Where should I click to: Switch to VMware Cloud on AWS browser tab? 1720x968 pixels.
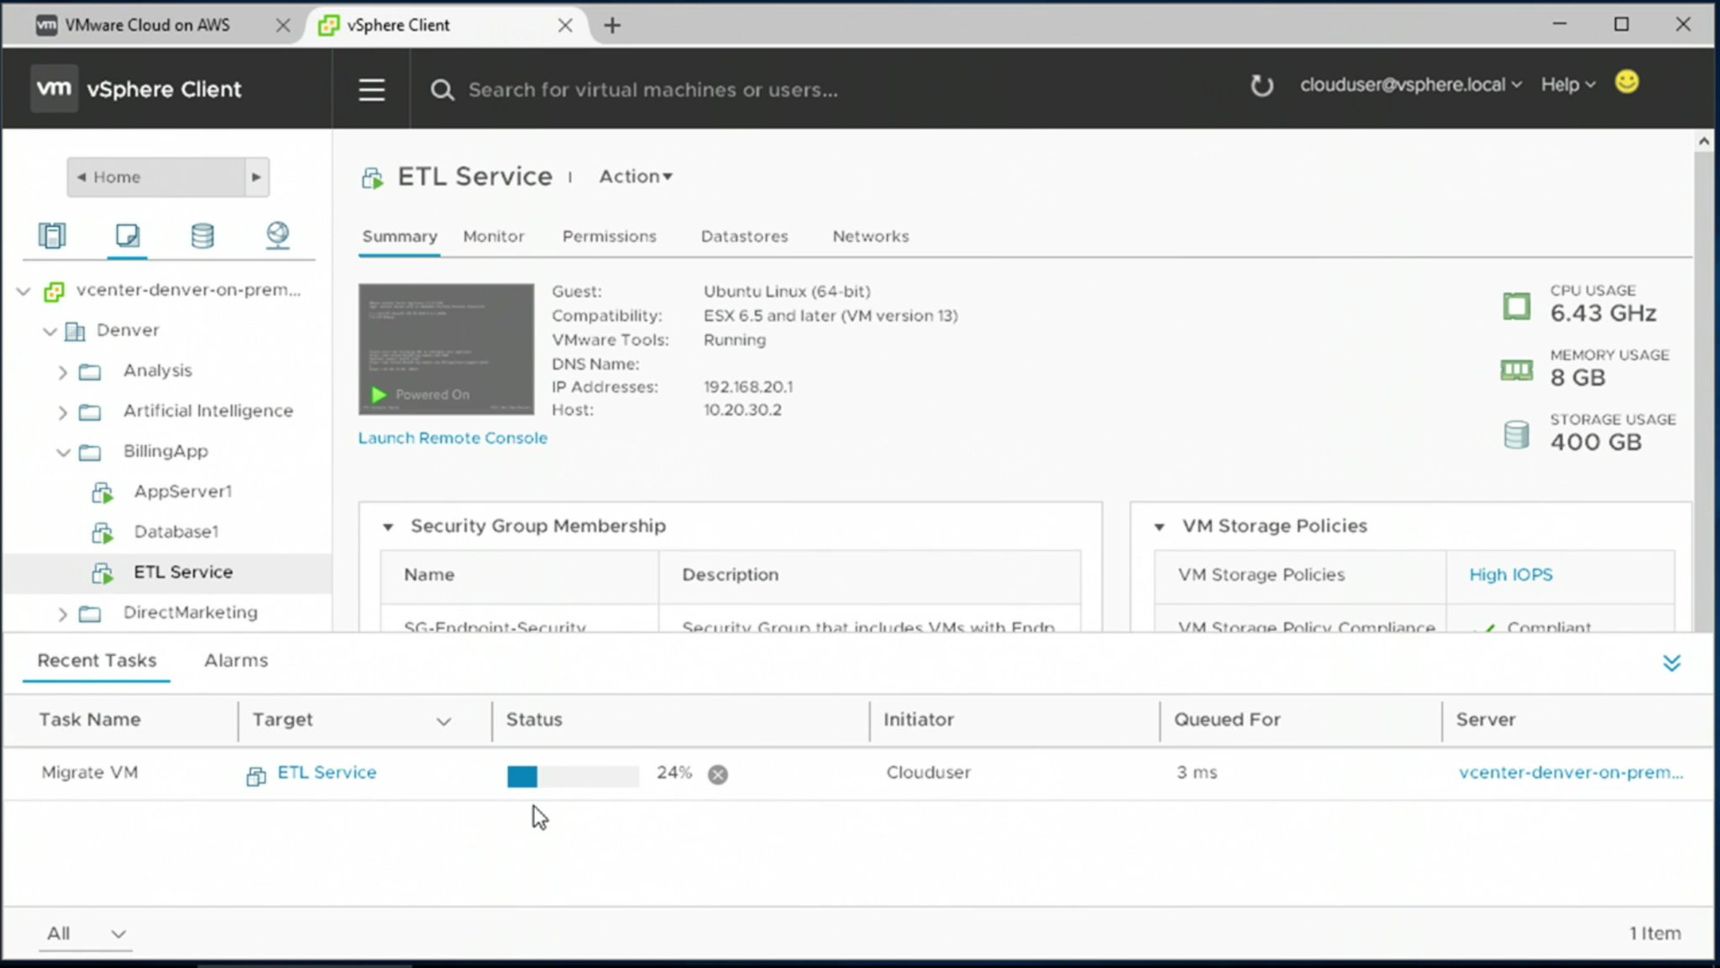click(x=148, y=25)
